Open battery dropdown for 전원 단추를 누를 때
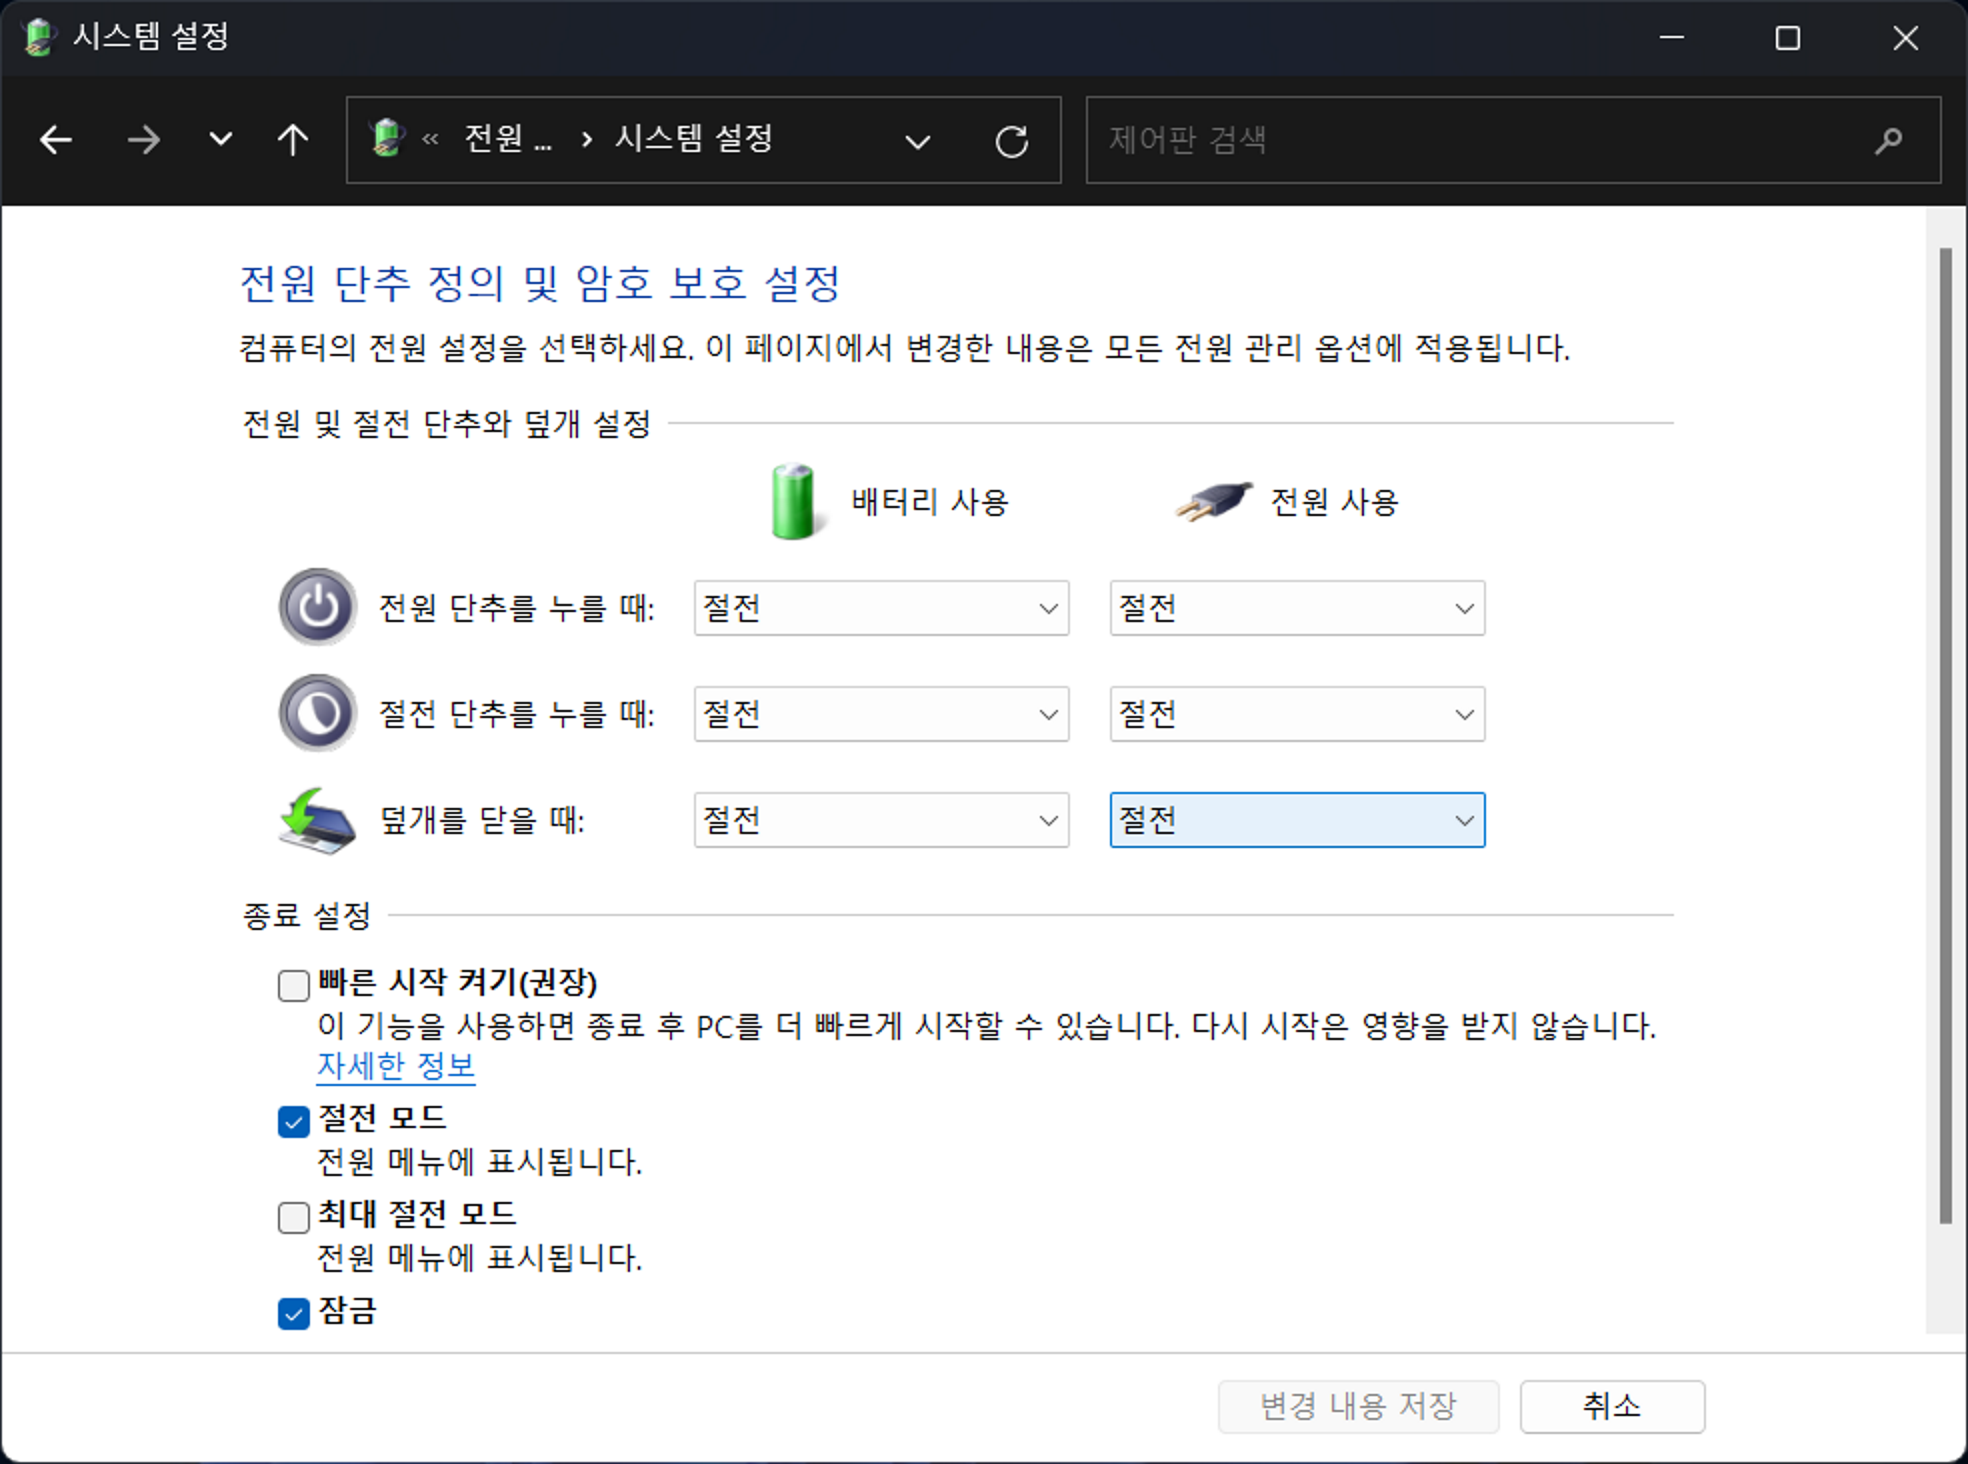1968x1464 pixels. click(881, 608)
